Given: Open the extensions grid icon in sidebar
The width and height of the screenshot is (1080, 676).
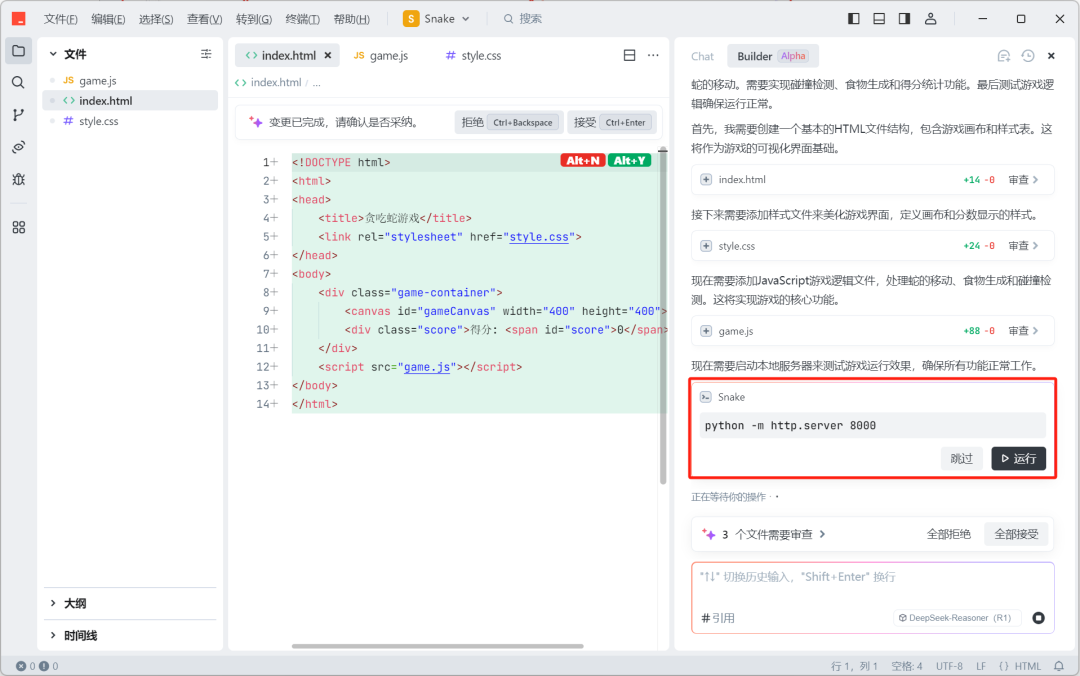Looking at the screenshot, I should 19,227.
